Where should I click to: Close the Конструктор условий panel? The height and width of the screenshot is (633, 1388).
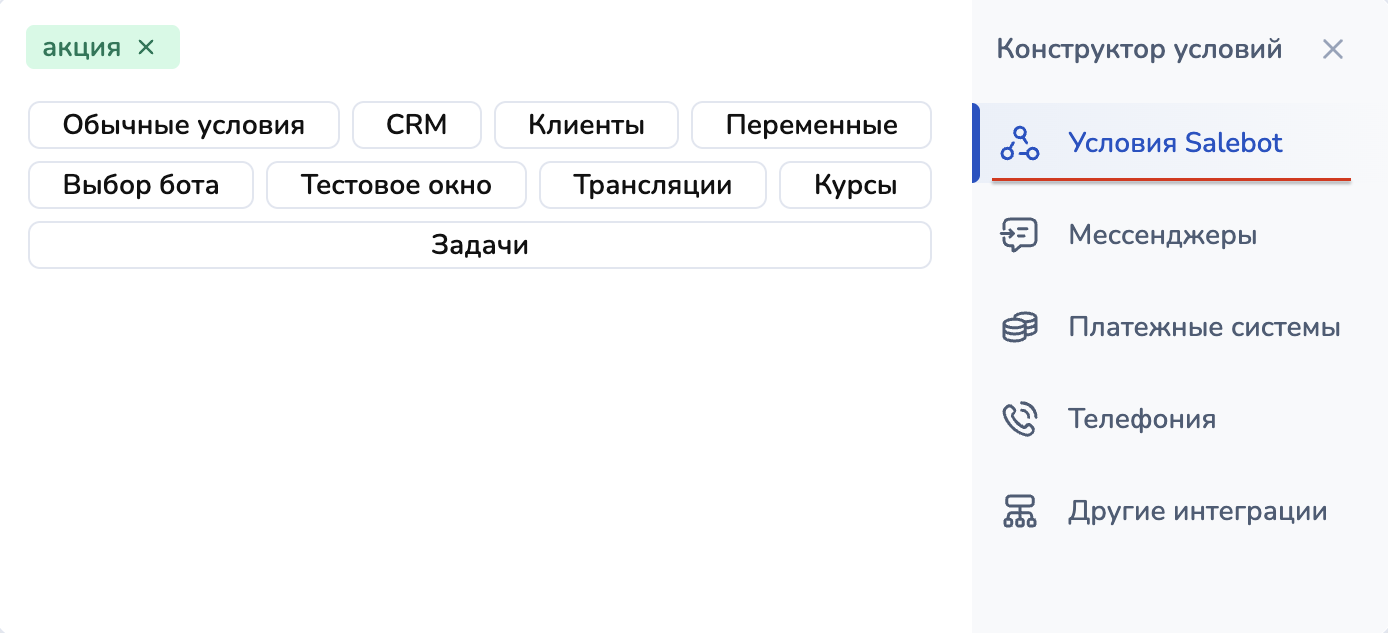click(x=1332, y=49)
